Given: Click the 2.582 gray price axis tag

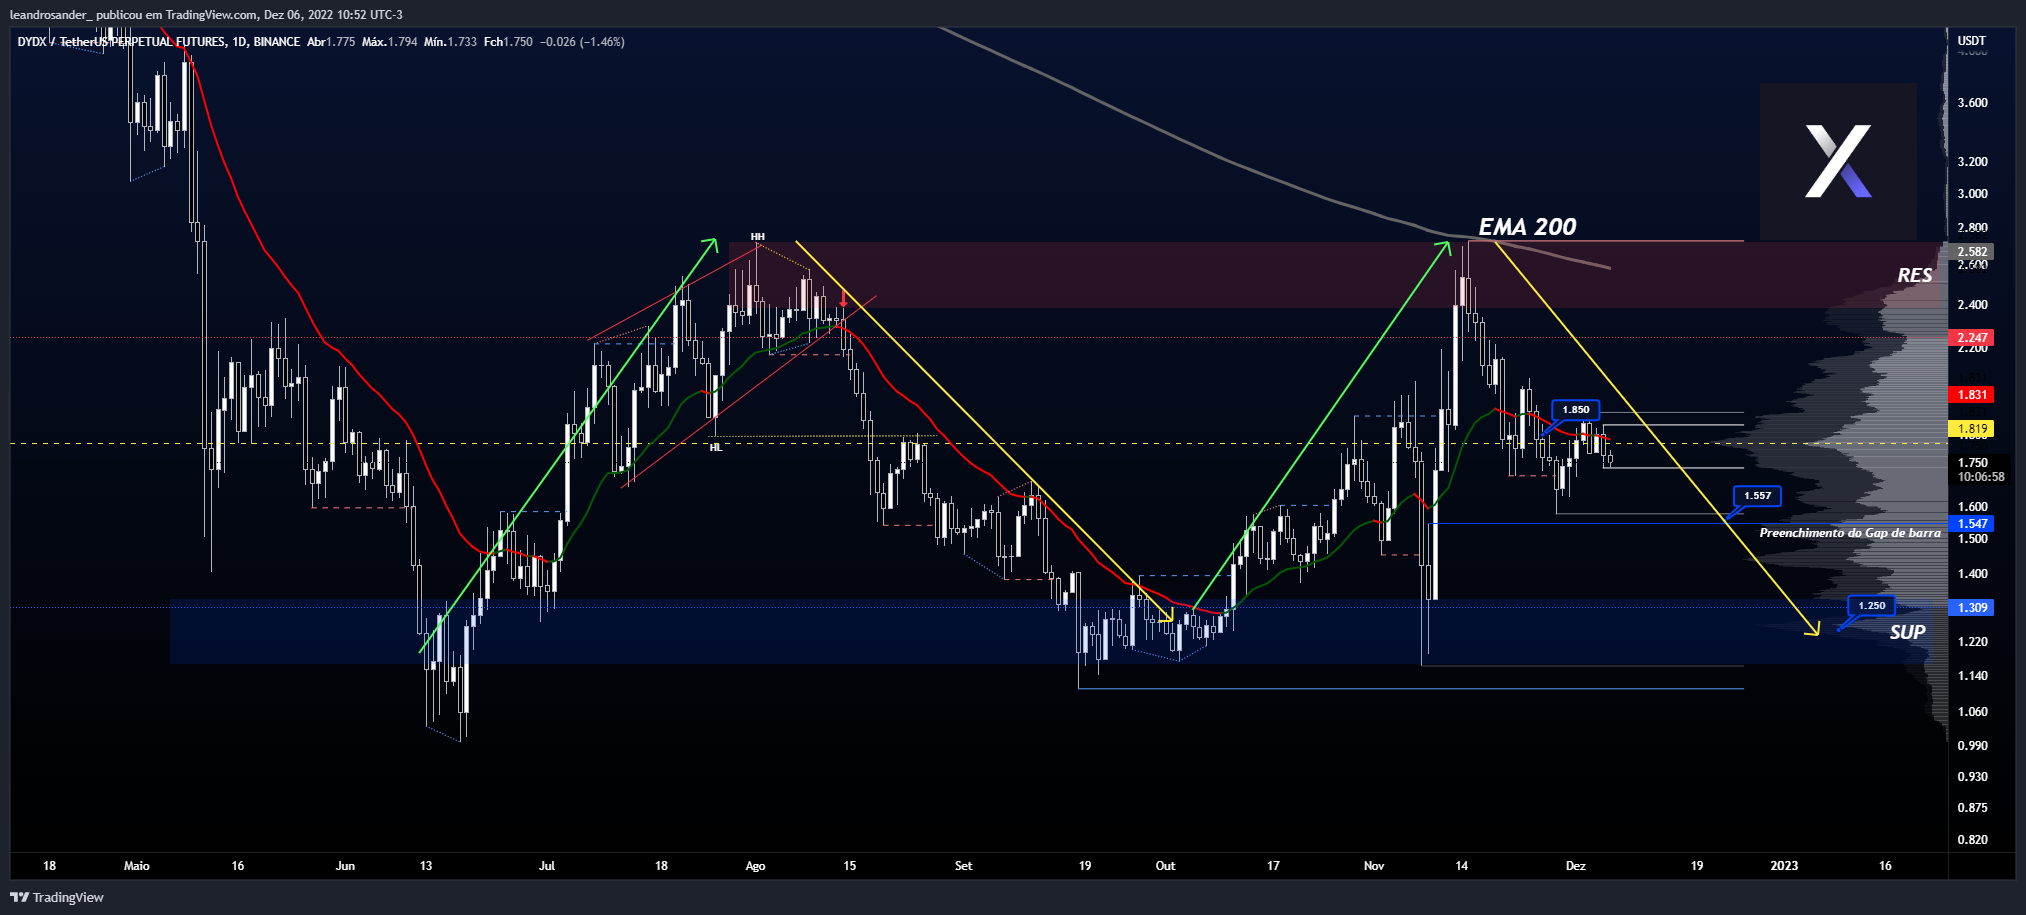Looking at the screenshot, I should [x=1972, y=252].
